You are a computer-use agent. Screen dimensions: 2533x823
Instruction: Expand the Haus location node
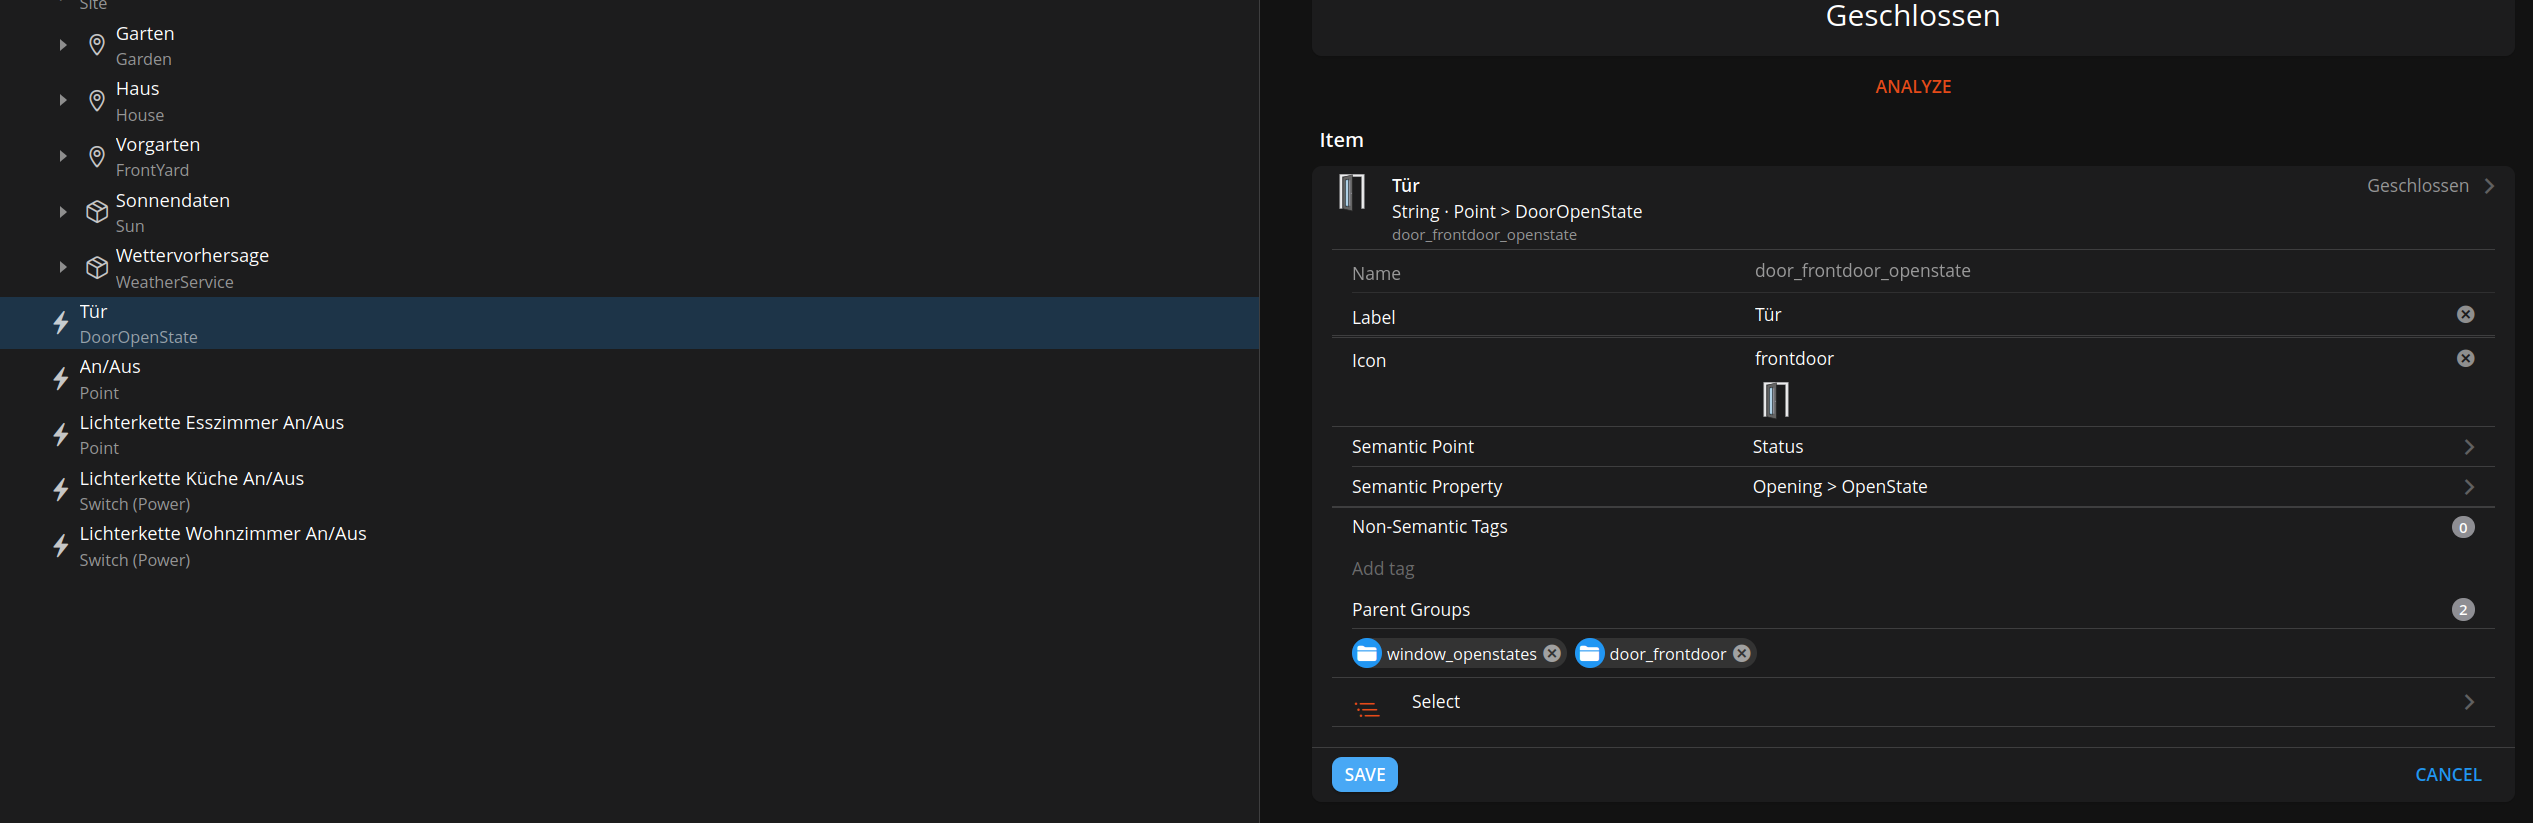click(x=63, y=101)
